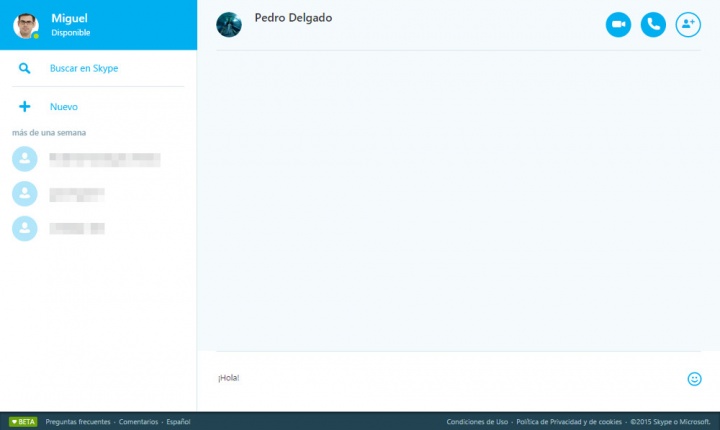720x430 pixels.
Task: Start a voice call using phone icon
Action: tap(653, 24)
